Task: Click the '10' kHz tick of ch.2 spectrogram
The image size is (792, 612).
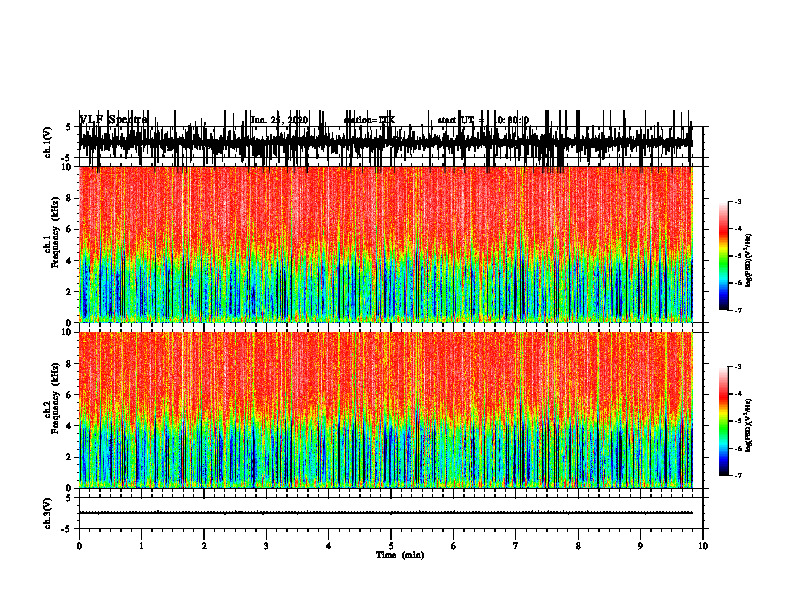Action: 67,332
